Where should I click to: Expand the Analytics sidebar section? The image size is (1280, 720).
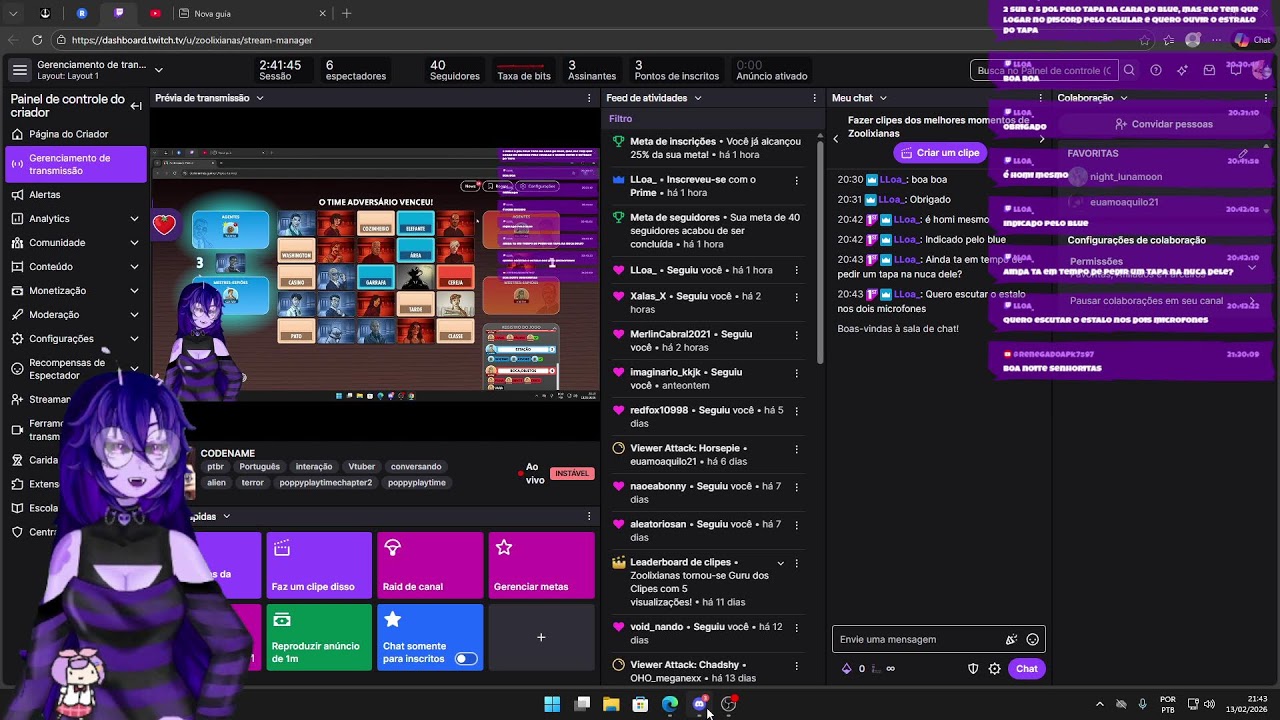(x=134, y=219)
